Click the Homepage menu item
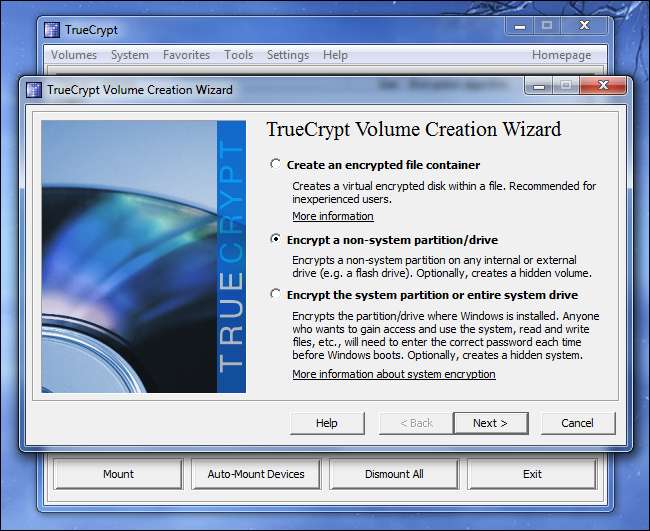Viewport: 650px width, 531px height. click(561, 55)
